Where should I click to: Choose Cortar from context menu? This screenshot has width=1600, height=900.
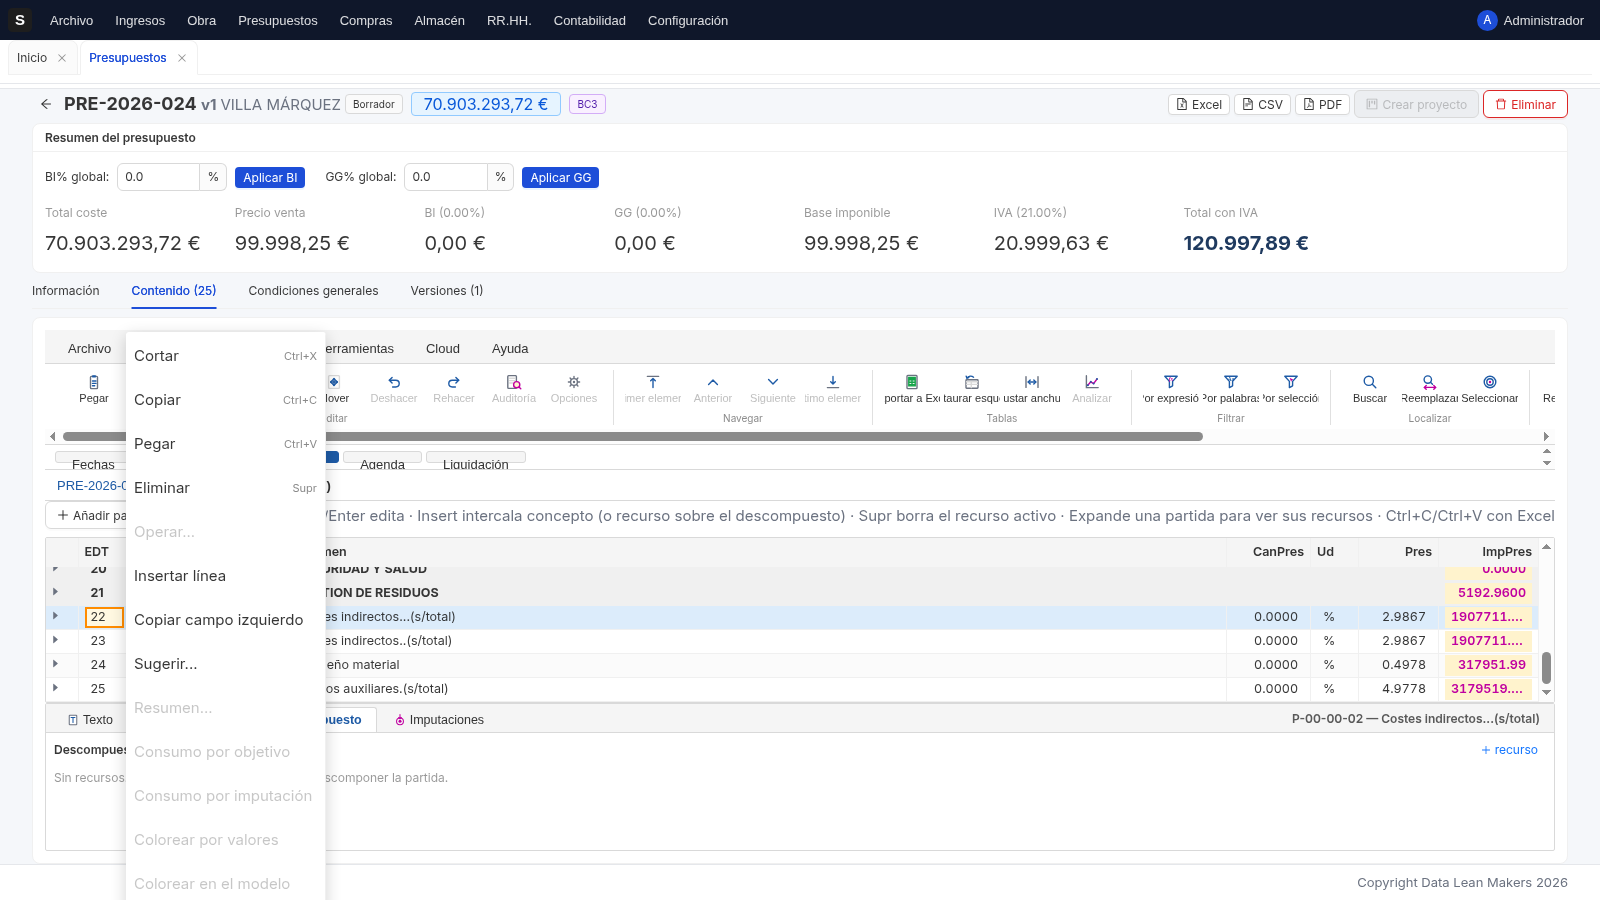[225, 356]
